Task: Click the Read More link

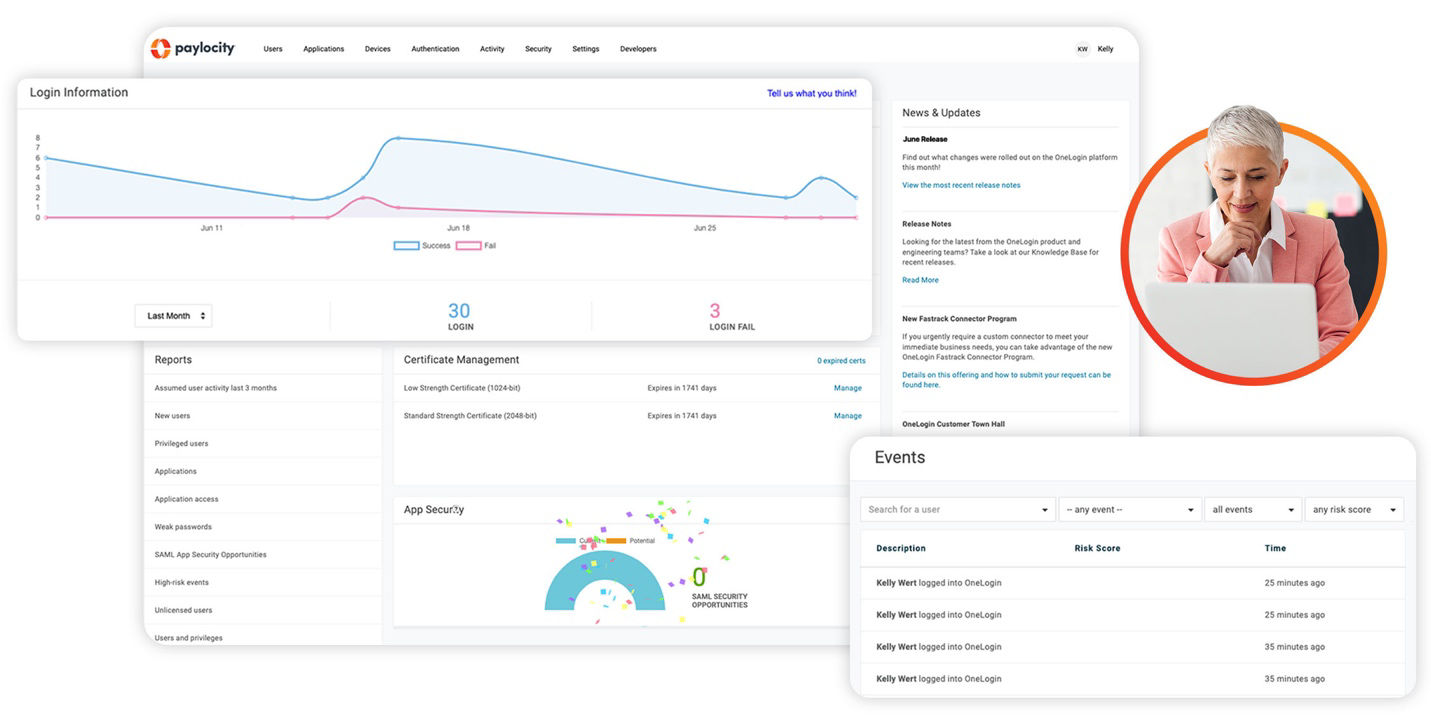Action: (x=920, y=280)
